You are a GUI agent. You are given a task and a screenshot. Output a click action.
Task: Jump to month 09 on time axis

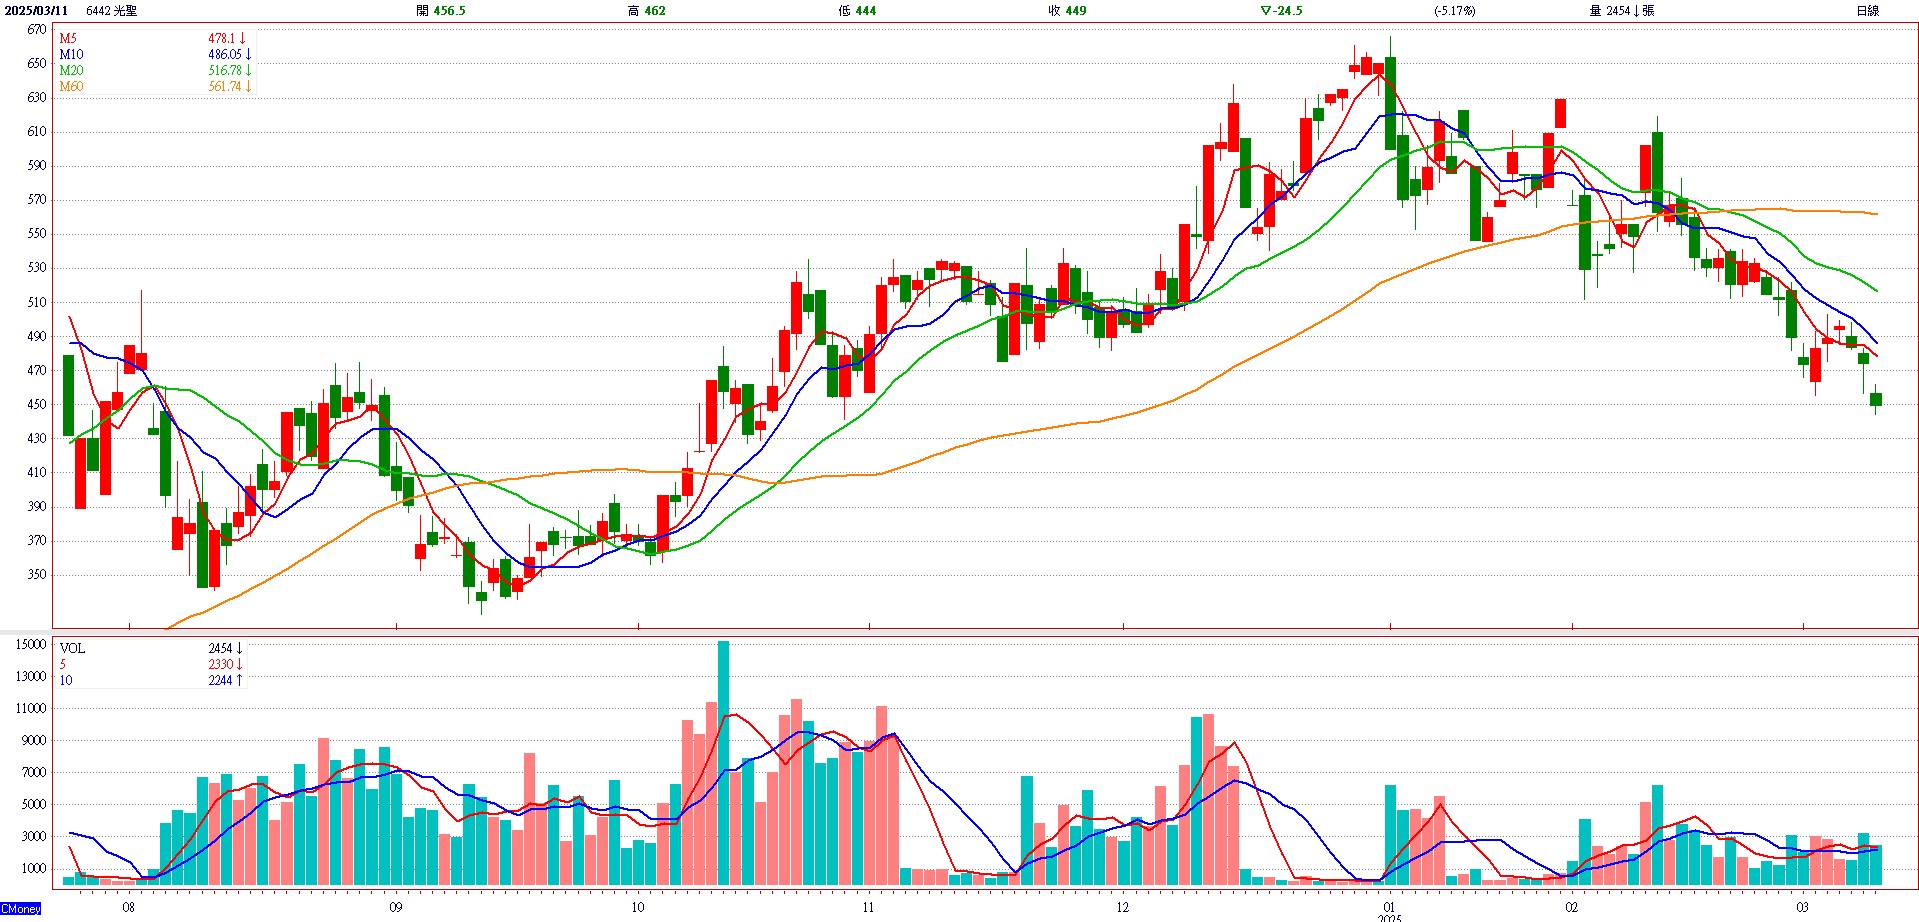(x=396, y=908)
